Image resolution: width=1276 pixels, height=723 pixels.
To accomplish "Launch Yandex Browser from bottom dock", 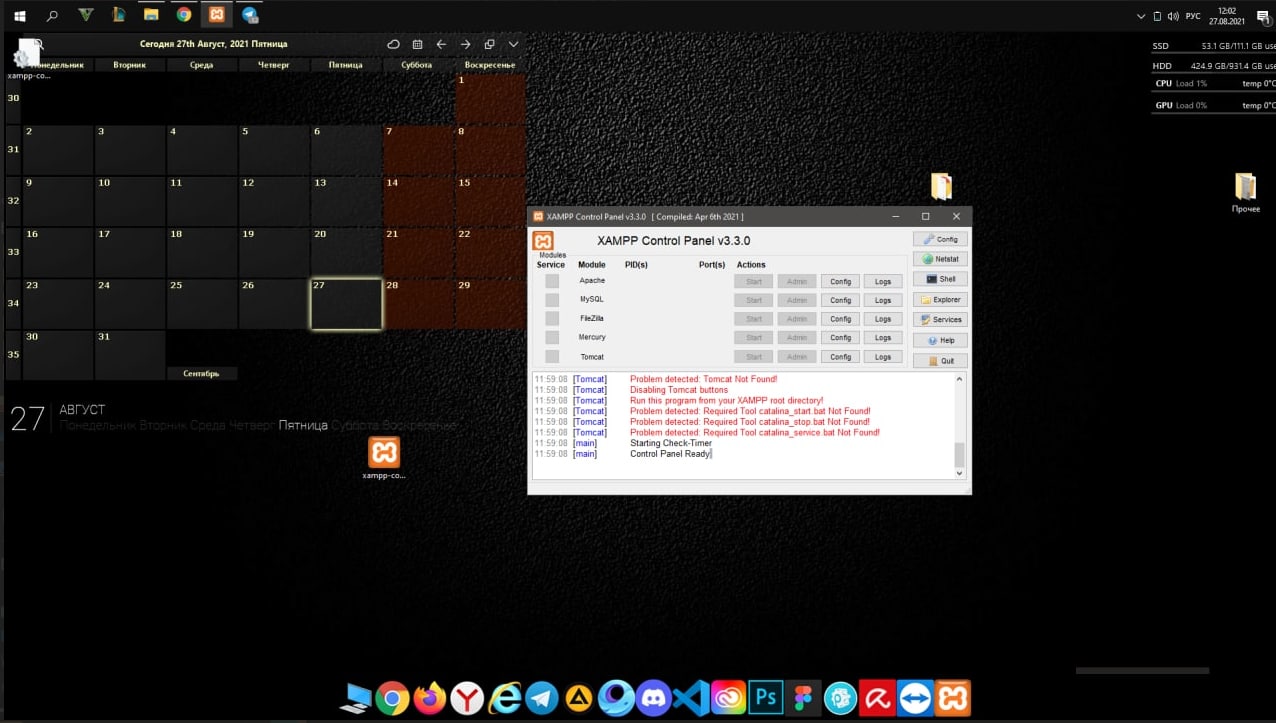I will coord(467,698).
